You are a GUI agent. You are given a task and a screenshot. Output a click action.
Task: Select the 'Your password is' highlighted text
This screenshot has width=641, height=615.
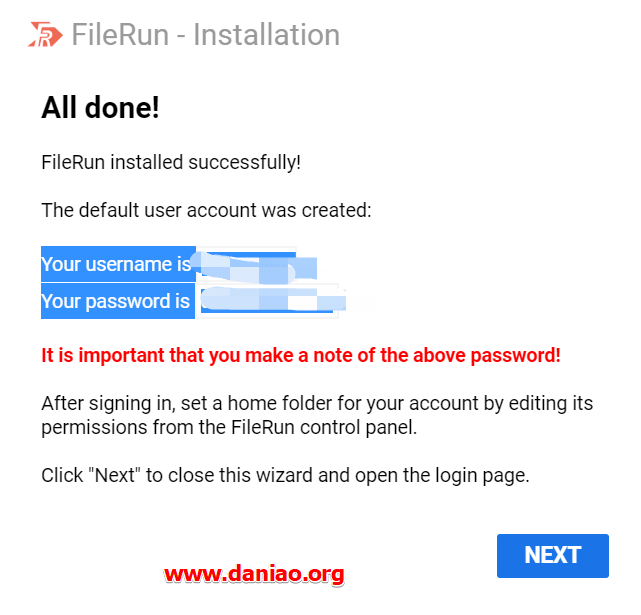115,301
